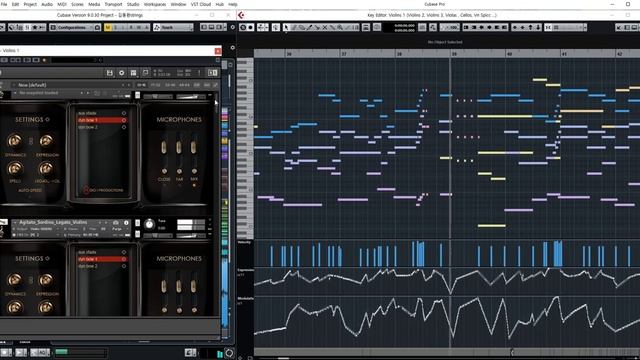Toggle the solo editor button in Key Editor toolbar
The width and height of the screenshot is (640, 360).
coord(243,27)
